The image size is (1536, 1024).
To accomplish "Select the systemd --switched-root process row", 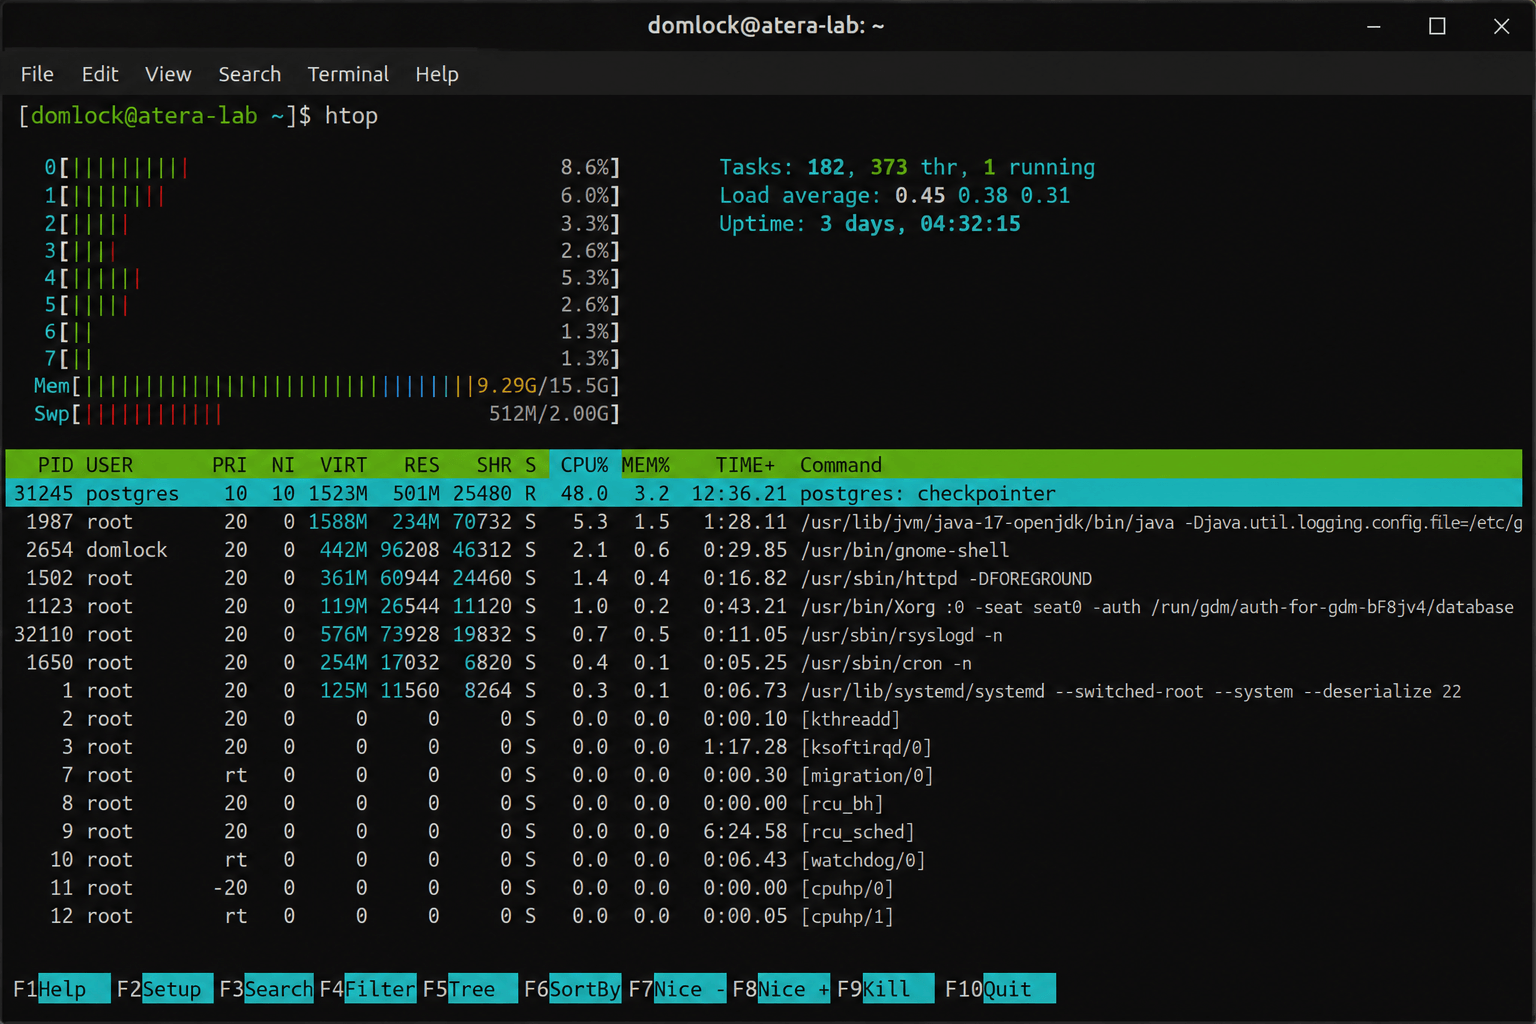I will pyautogui.click(x=764, y=691).
